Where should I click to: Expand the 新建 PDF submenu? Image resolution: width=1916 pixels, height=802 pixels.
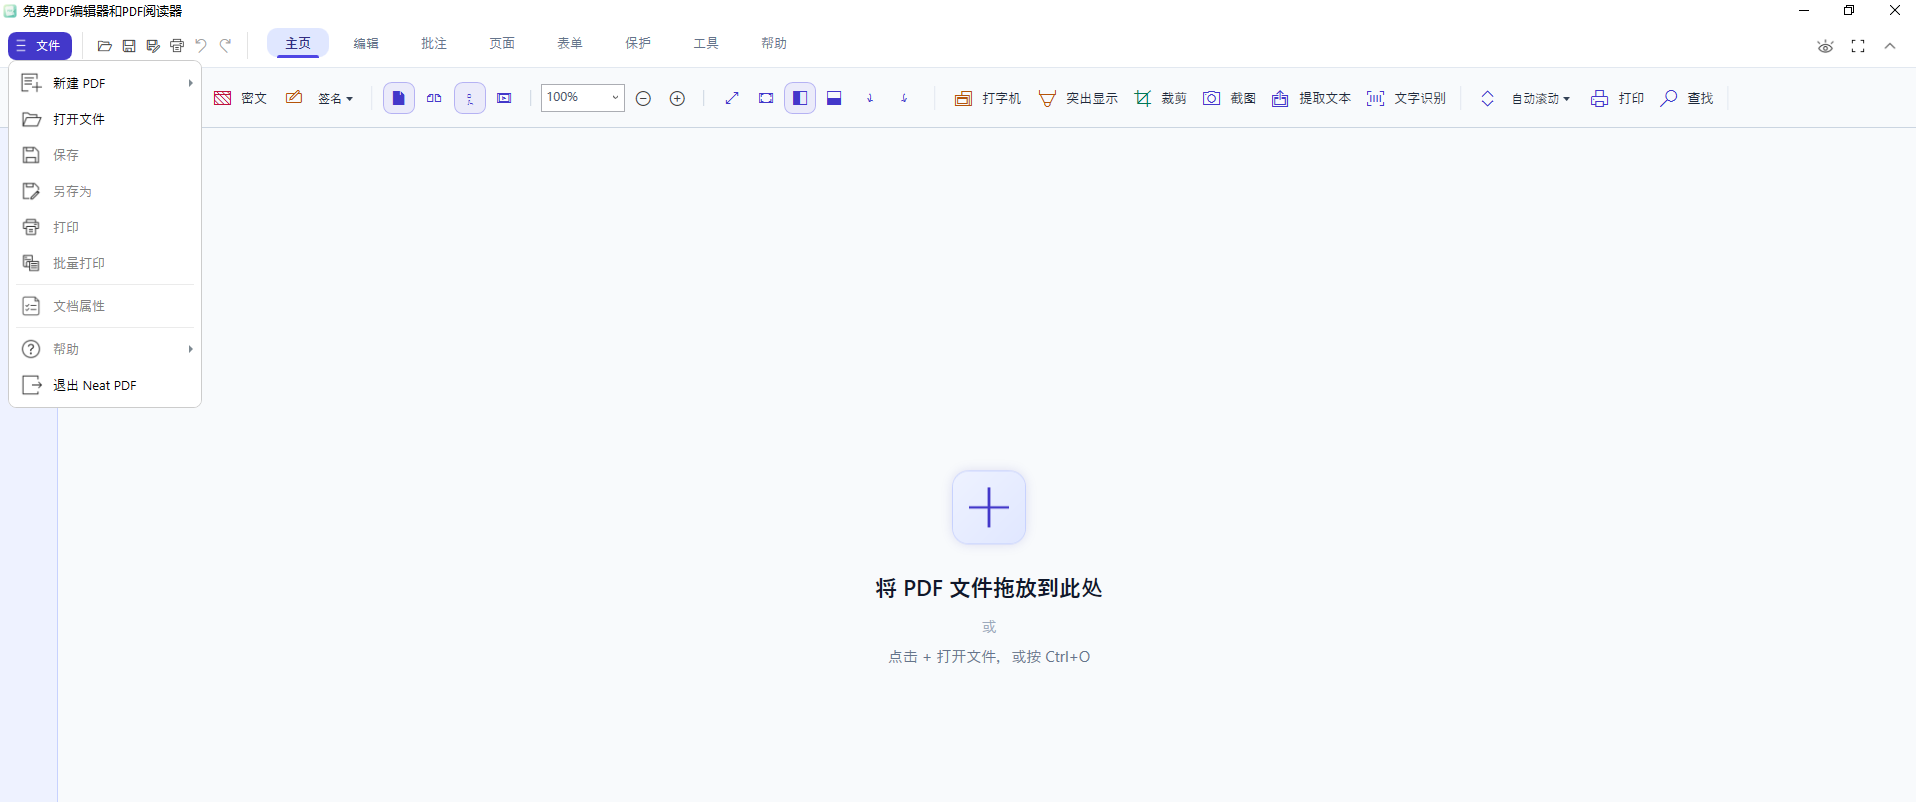point(105,83)
